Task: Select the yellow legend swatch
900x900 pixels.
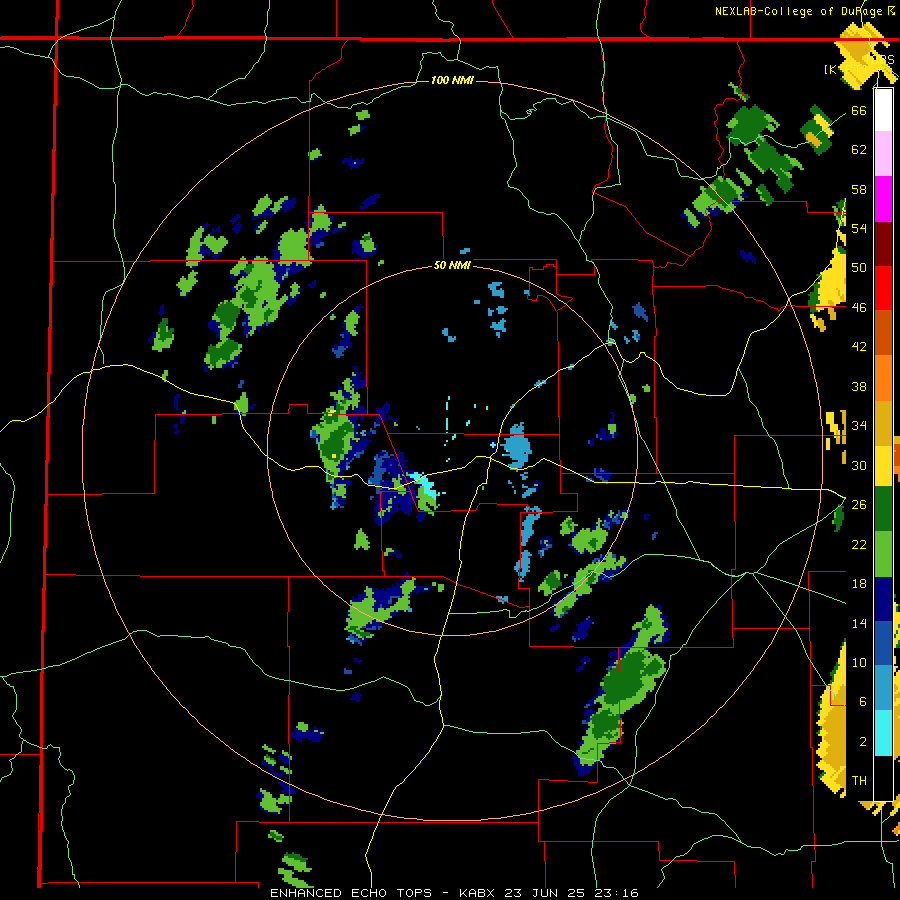Action: 883,465
